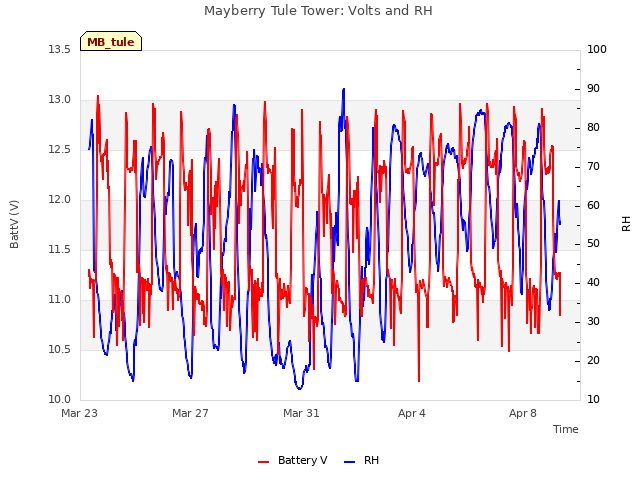Click the 10.5 voltage axis value

click(60, 349)
